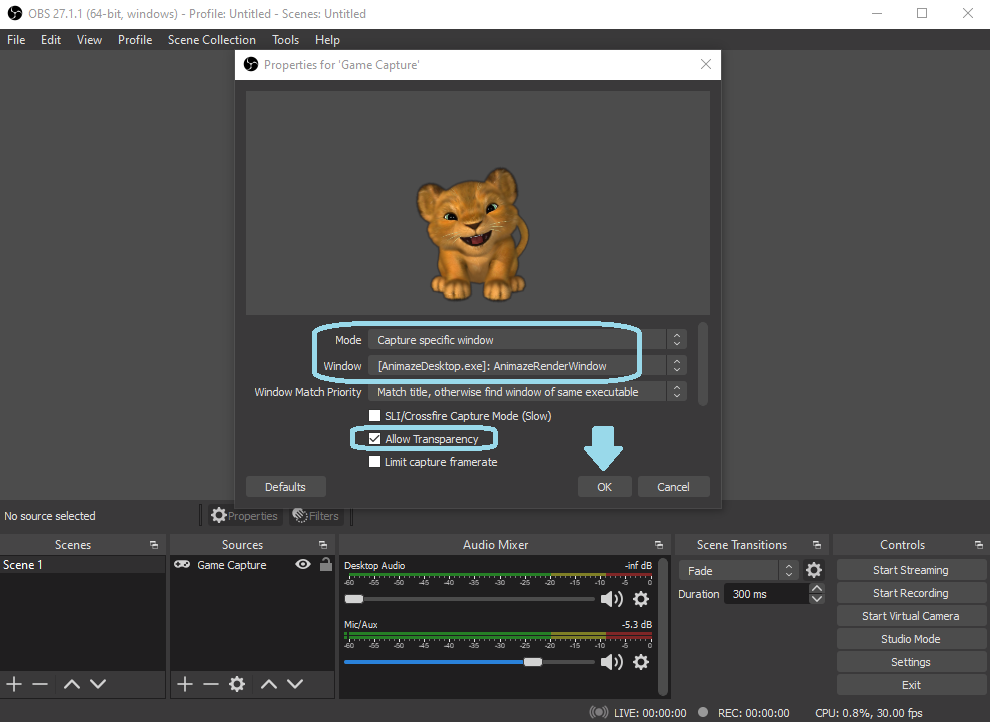
Task: Add a new source with the plus icon
Action: coord(184,684)
